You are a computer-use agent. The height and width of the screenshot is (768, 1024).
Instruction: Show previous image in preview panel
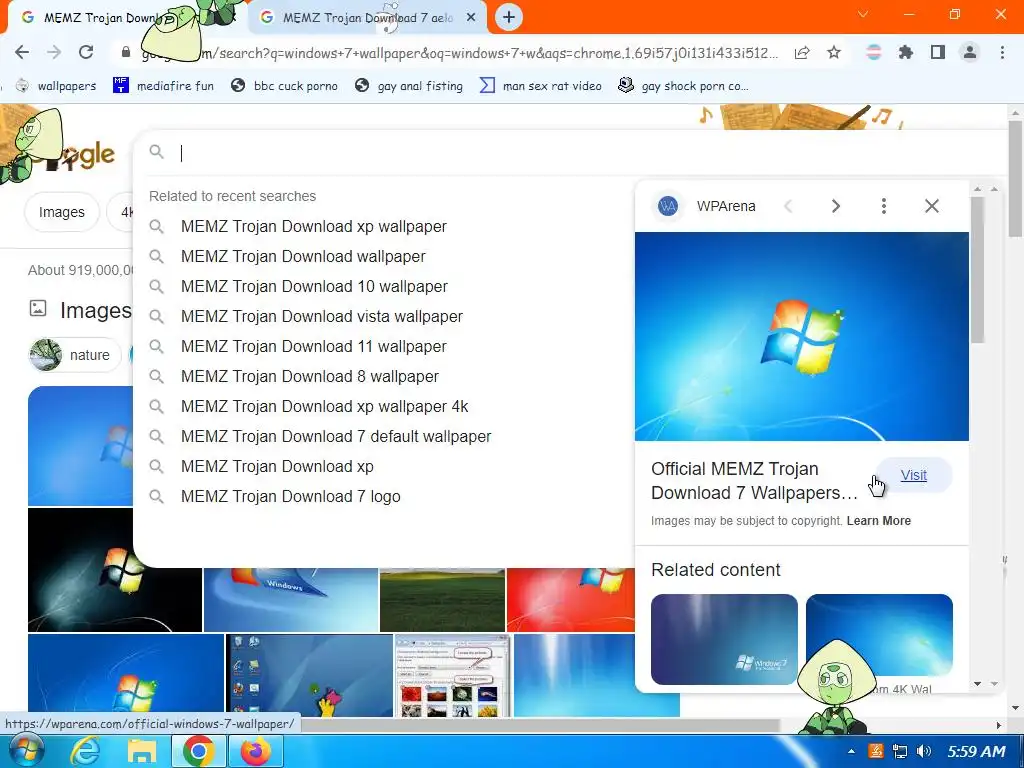pos(788,206)
